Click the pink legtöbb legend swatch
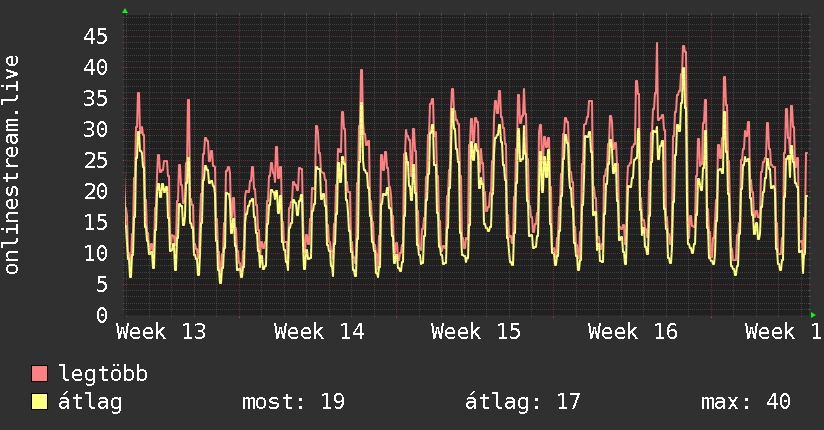This screenshot has height=430, width=824. point(39,373)
